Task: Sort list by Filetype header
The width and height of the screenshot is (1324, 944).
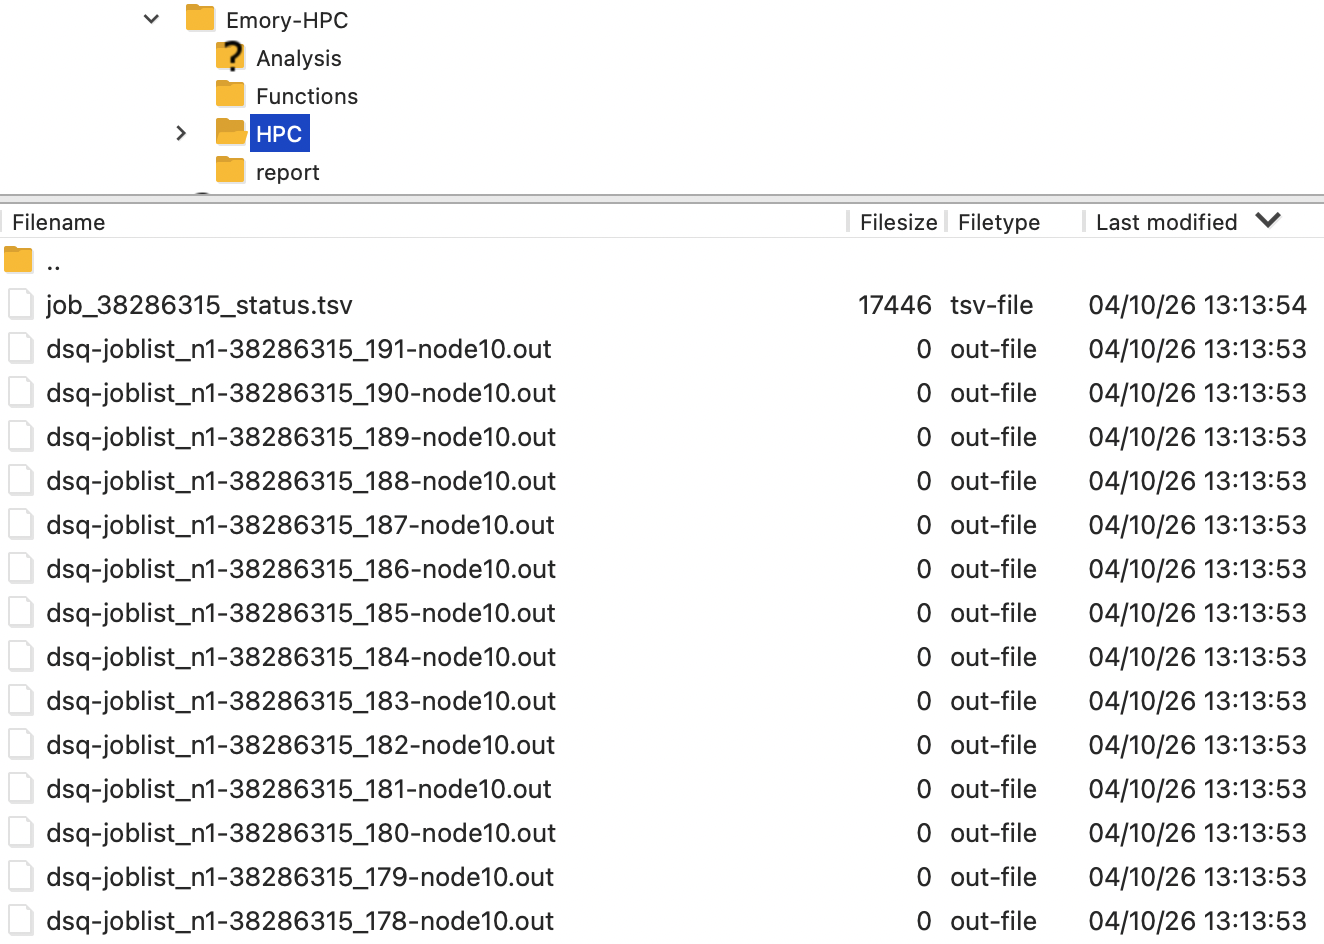Action: 998,222
